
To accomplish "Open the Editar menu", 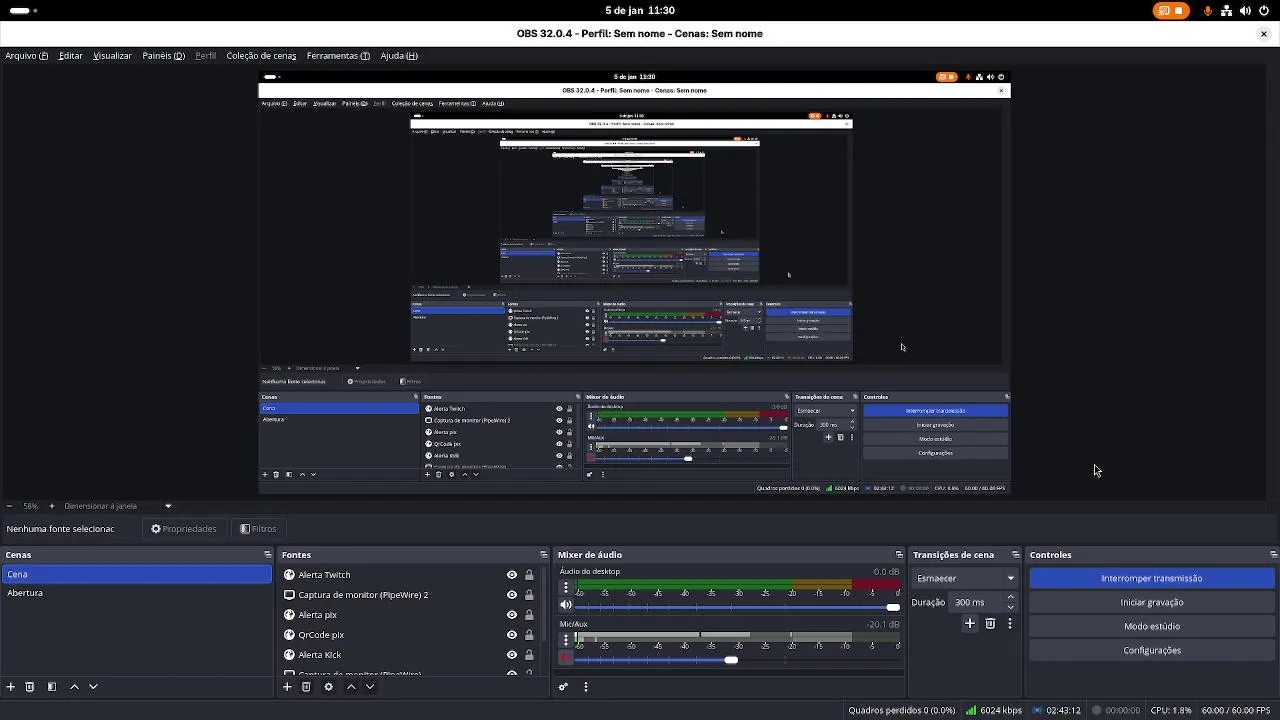I will coord(70,56).
